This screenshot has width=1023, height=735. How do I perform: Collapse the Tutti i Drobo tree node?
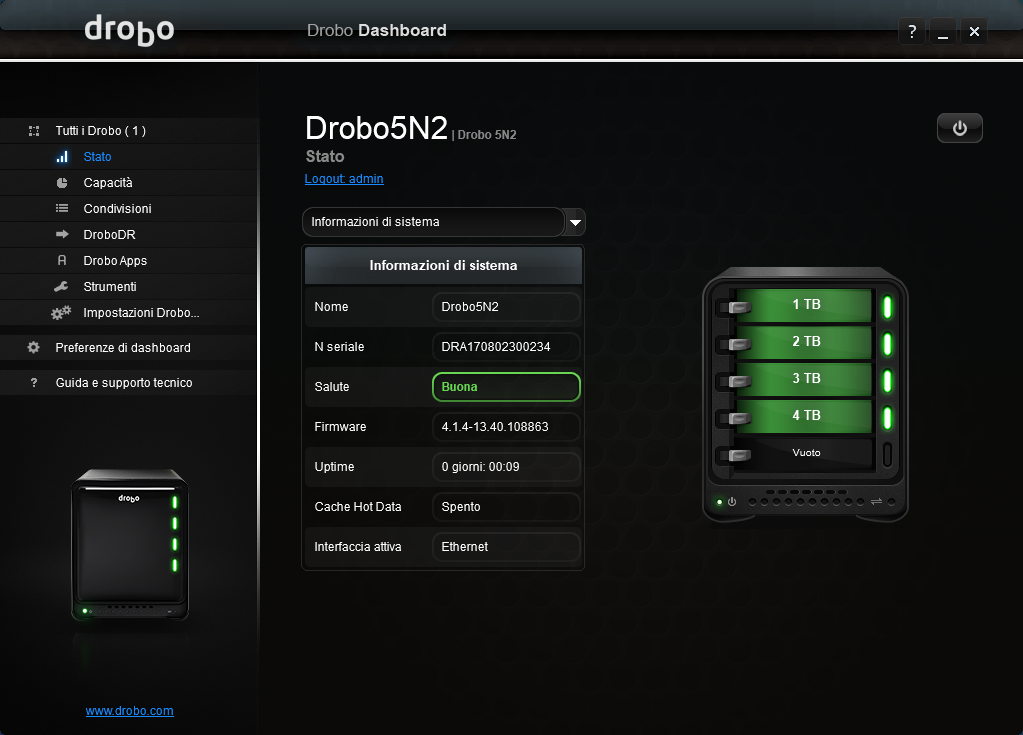click(34, 131)
